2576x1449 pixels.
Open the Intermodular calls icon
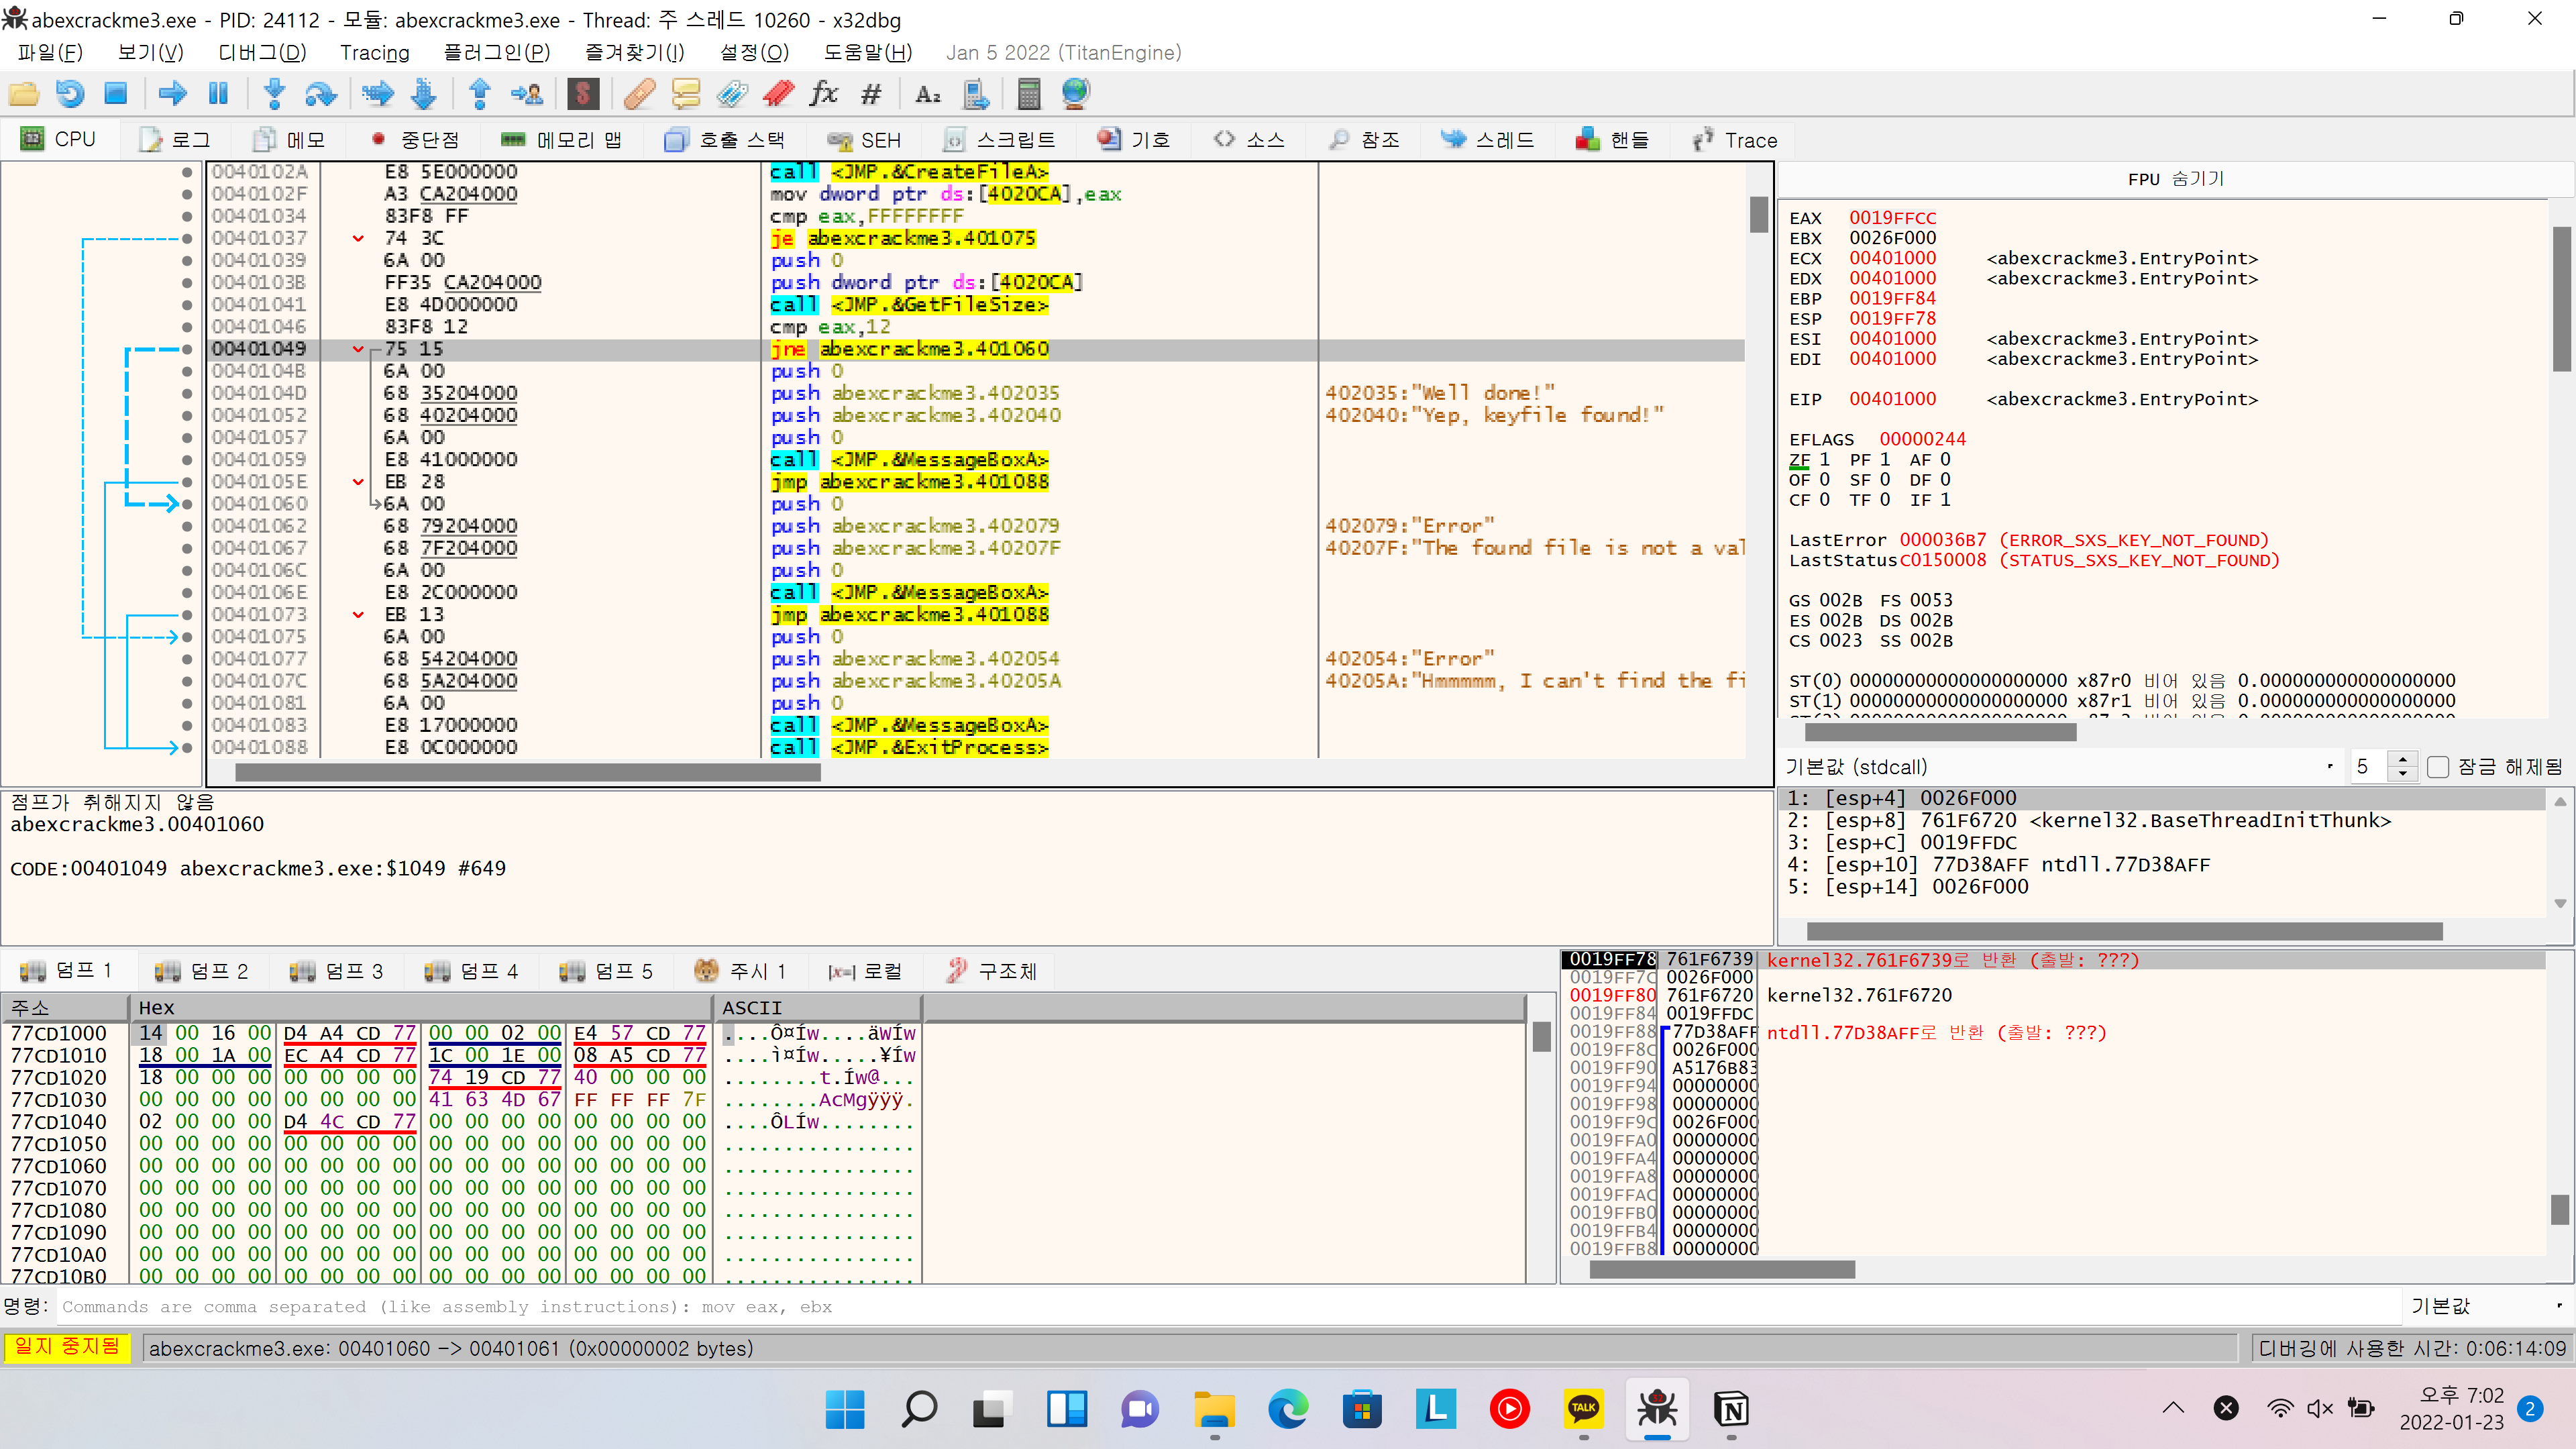point(975,94)
